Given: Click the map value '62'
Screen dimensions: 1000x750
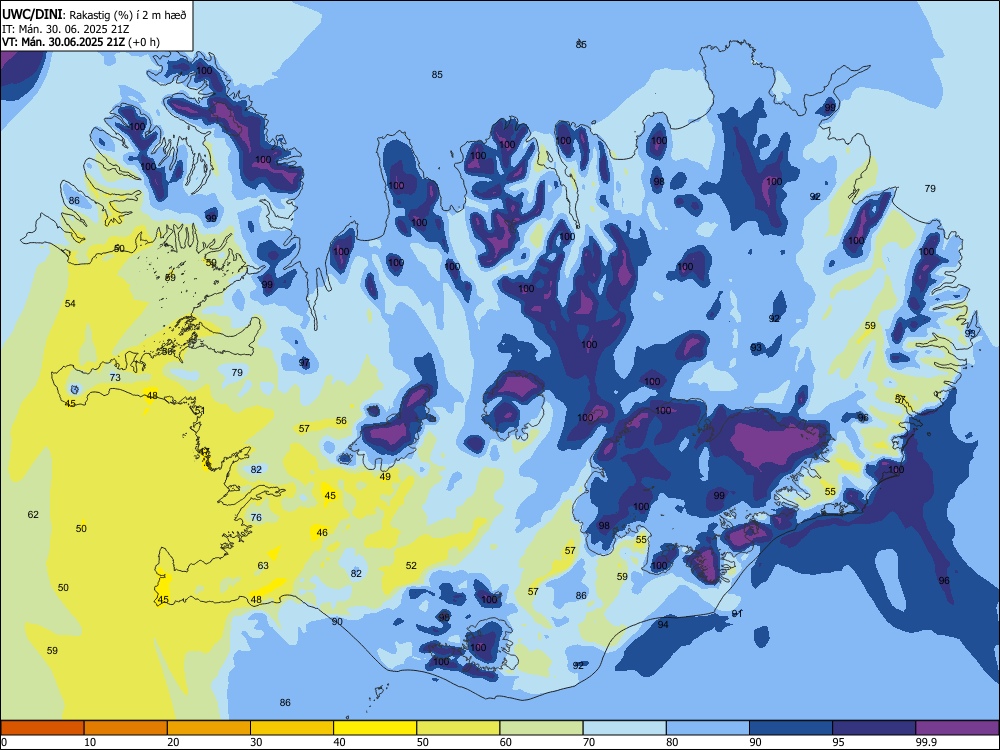Looking at the screenshot, I should click(x=33, y=515).
